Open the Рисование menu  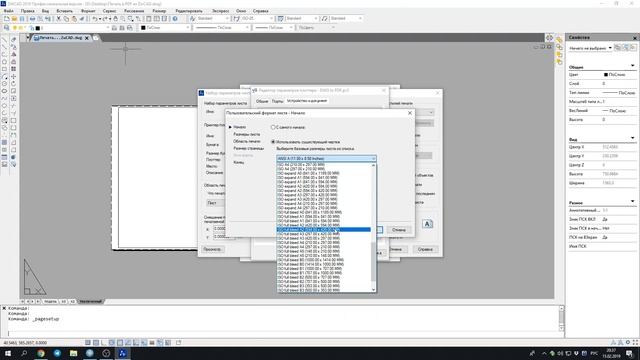pyautogui.click(x=134, y=11)
